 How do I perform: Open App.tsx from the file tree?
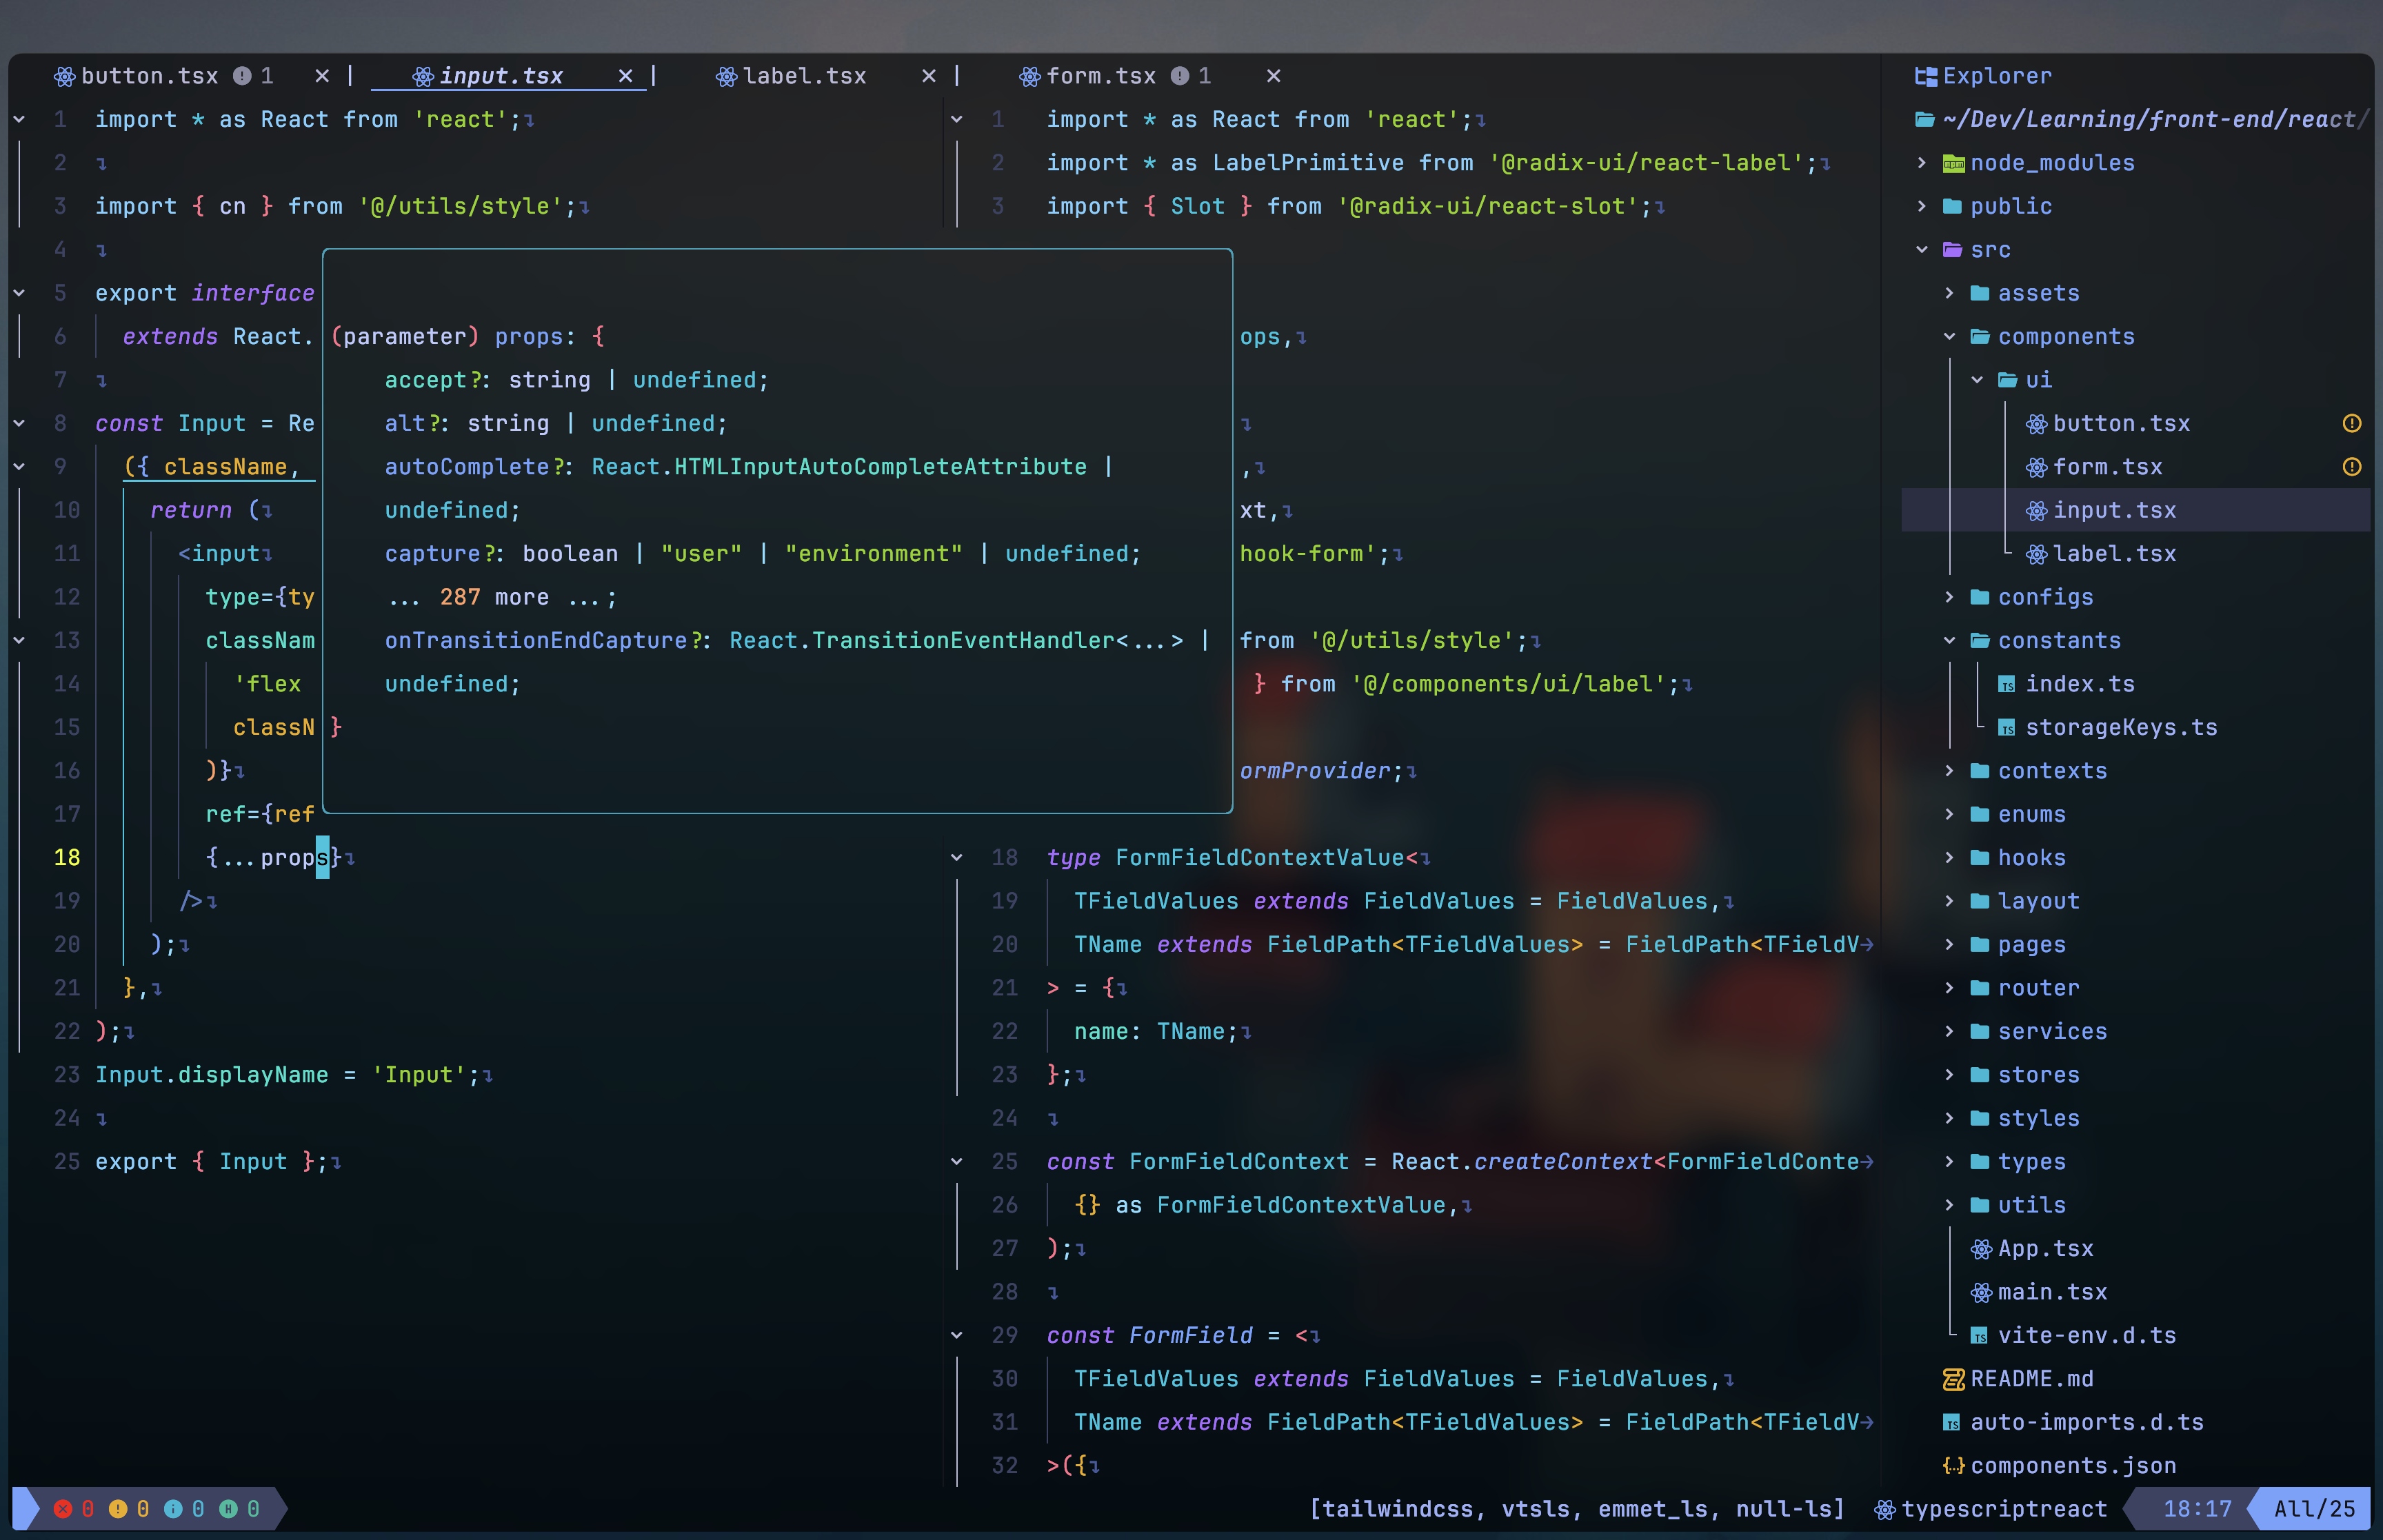click(x=2044, y=1249)
